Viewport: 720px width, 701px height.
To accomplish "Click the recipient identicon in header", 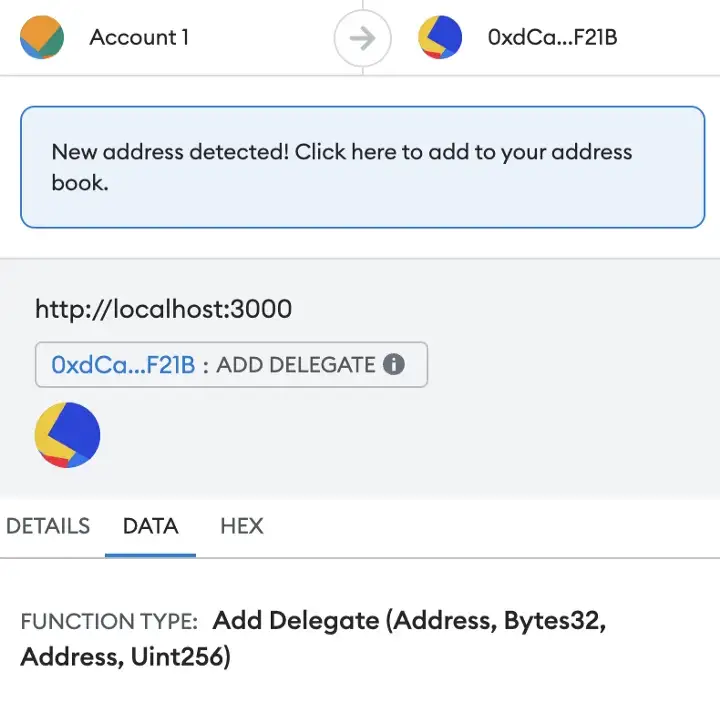I will tap(440, 38).
